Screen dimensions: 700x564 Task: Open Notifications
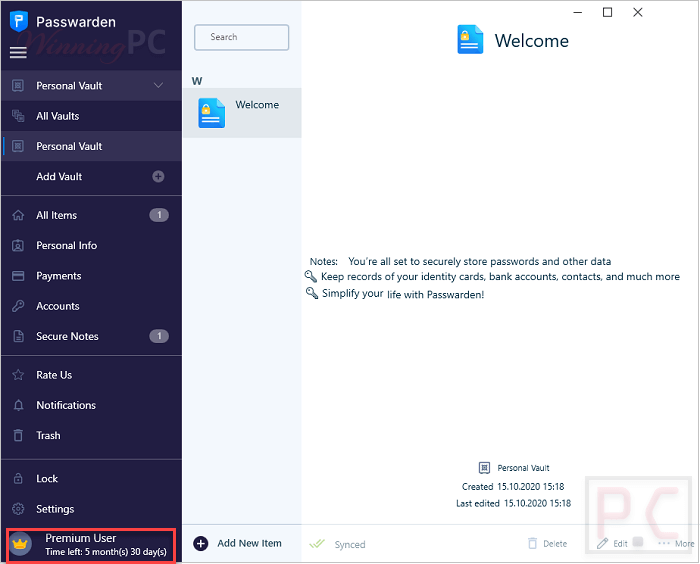coord(91,405)
